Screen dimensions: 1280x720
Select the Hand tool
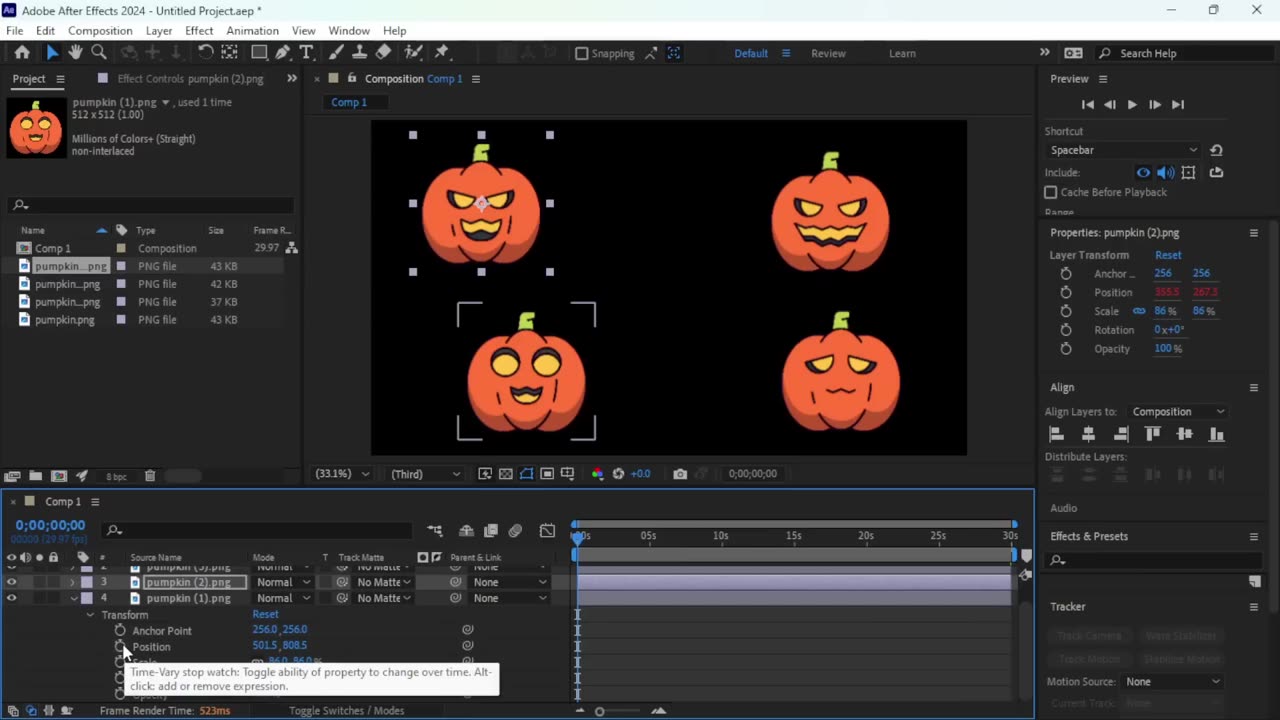(75, 53)
